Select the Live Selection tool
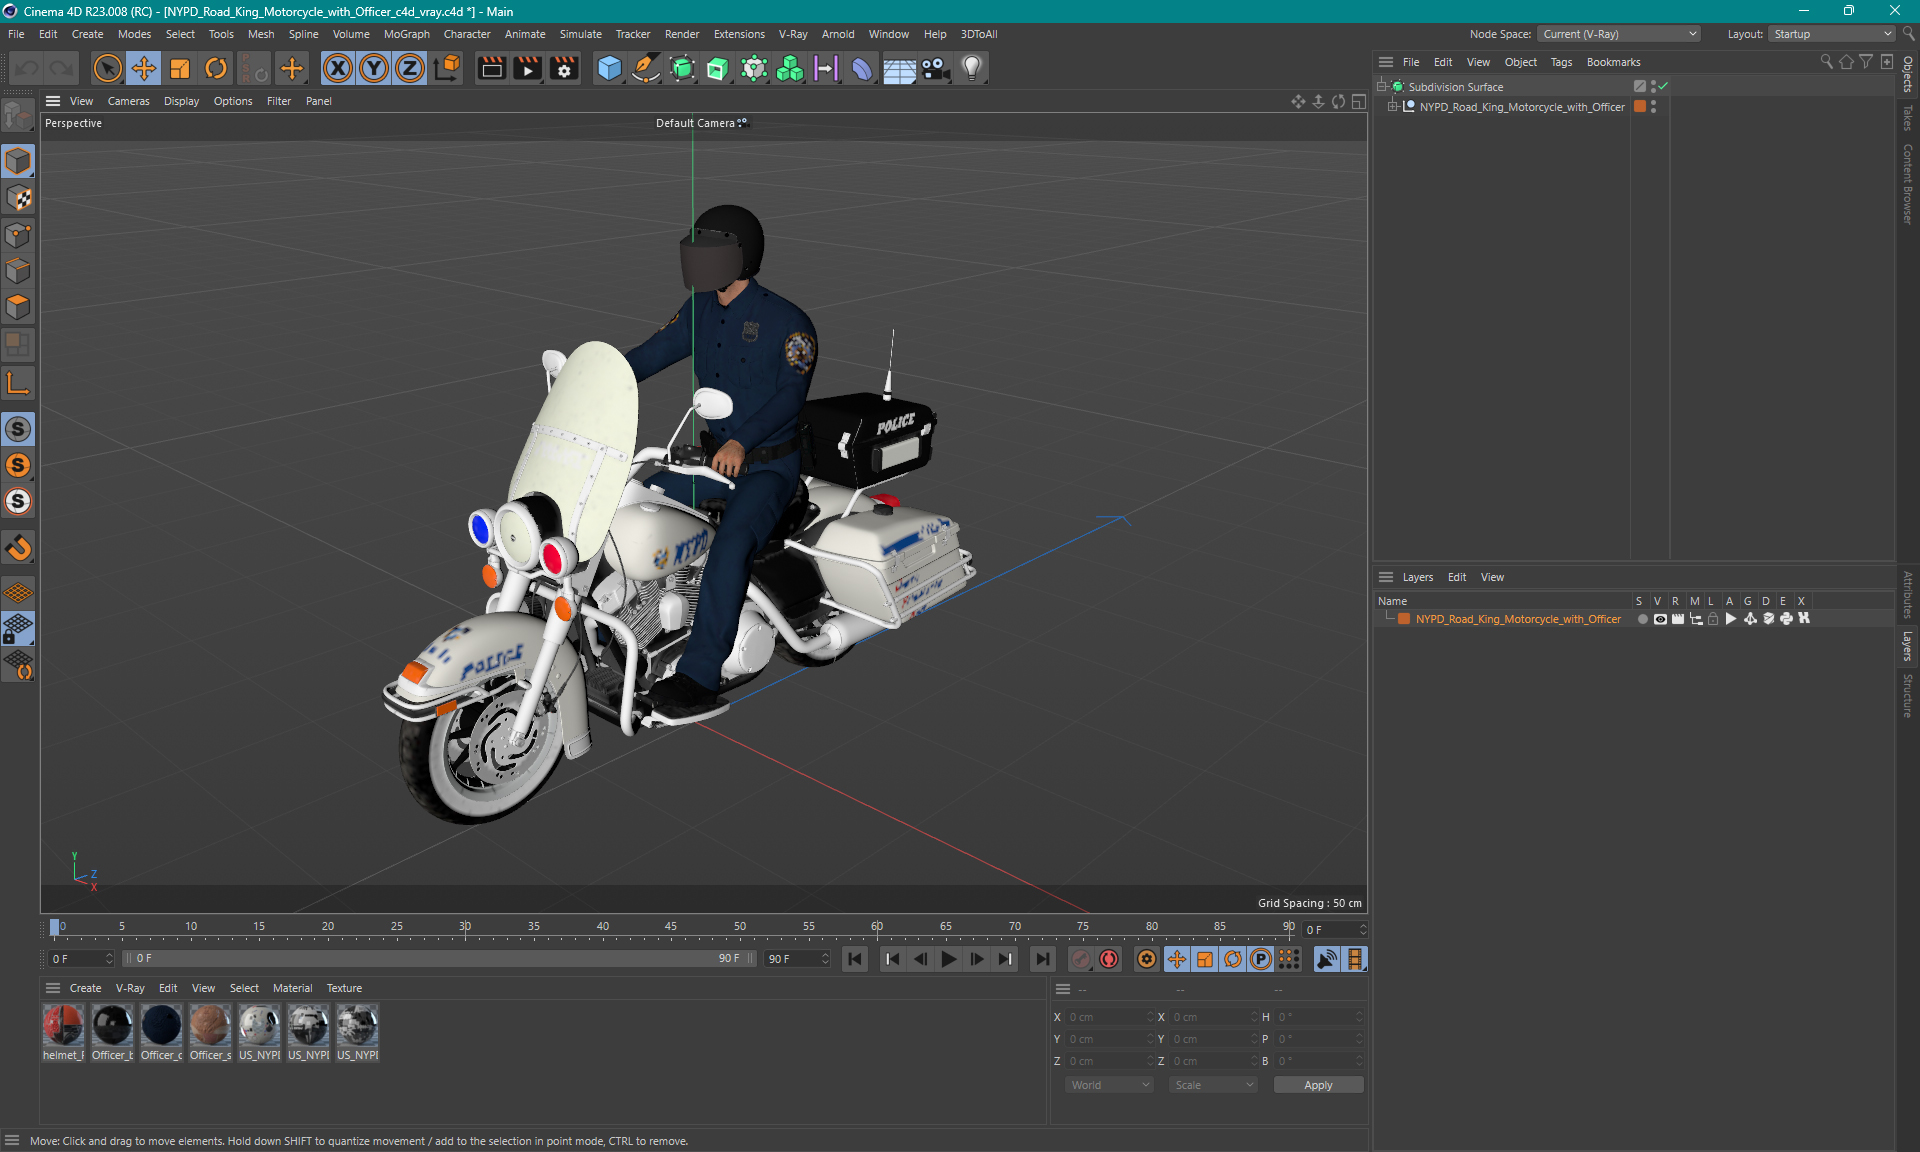This screenshot has height=1152, width=1920. click(107, 68)
